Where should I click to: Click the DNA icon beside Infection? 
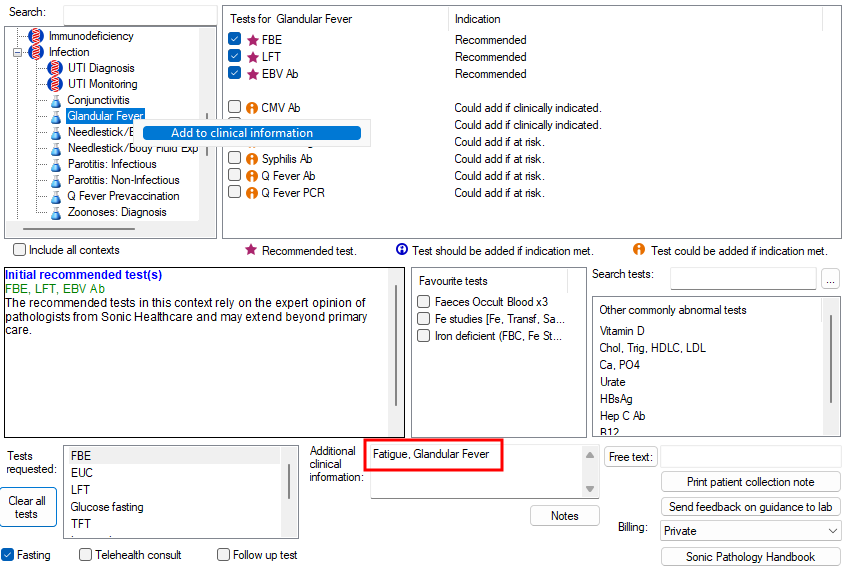click(x=36, y=52)
